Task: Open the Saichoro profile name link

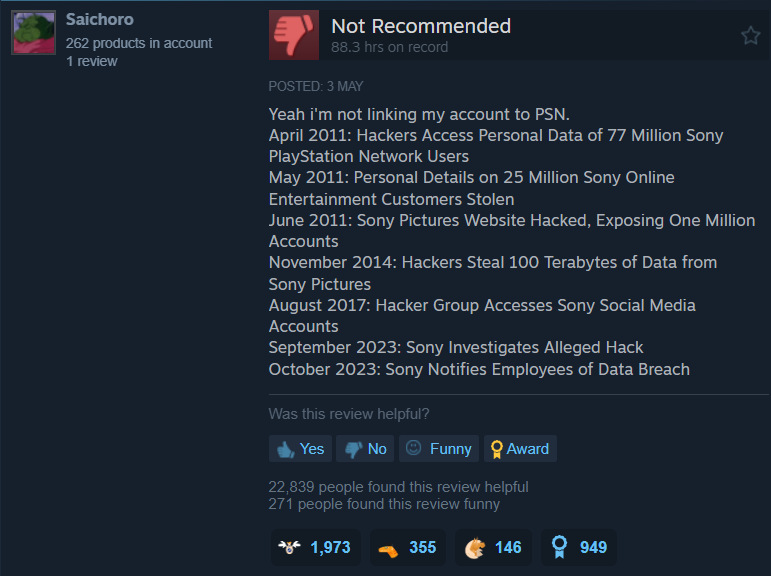Action: tap(100, 19)
